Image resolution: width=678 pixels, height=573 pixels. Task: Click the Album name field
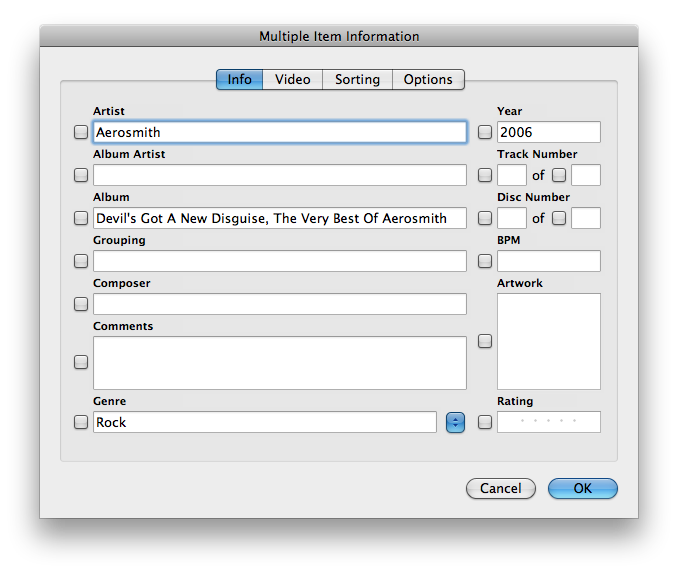280,218
